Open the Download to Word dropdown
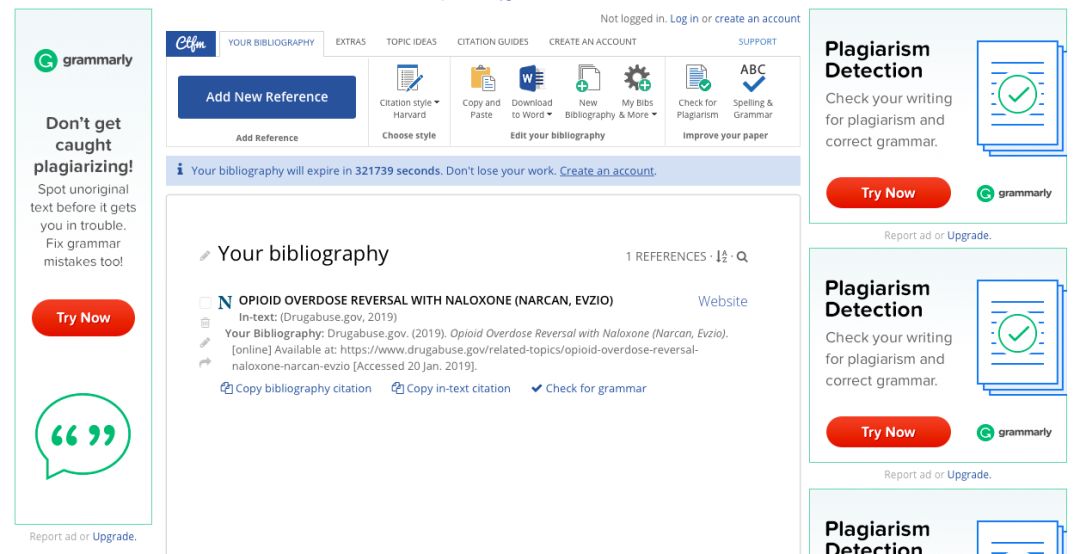This screenshot has width=1080, height=554. (x=532, y=92)
